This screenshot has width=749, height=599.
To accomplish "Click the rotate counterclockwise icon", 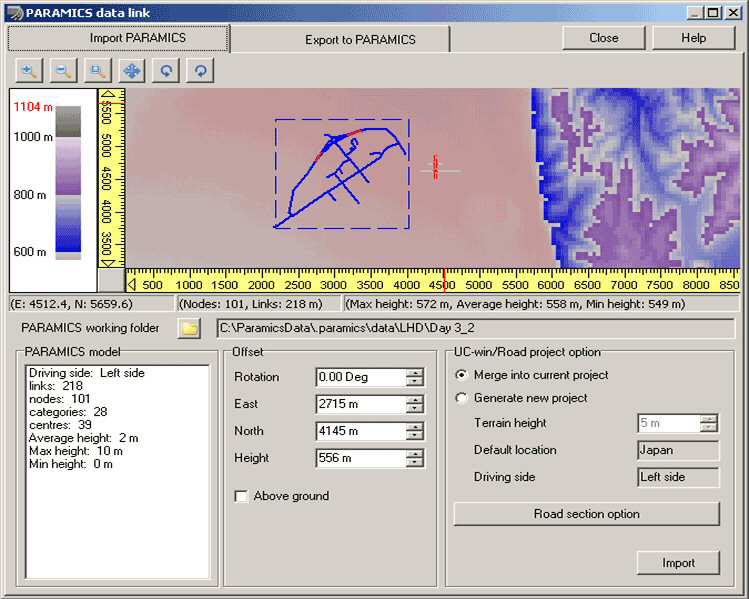I will pyautogui.click(x=165, y=71).
